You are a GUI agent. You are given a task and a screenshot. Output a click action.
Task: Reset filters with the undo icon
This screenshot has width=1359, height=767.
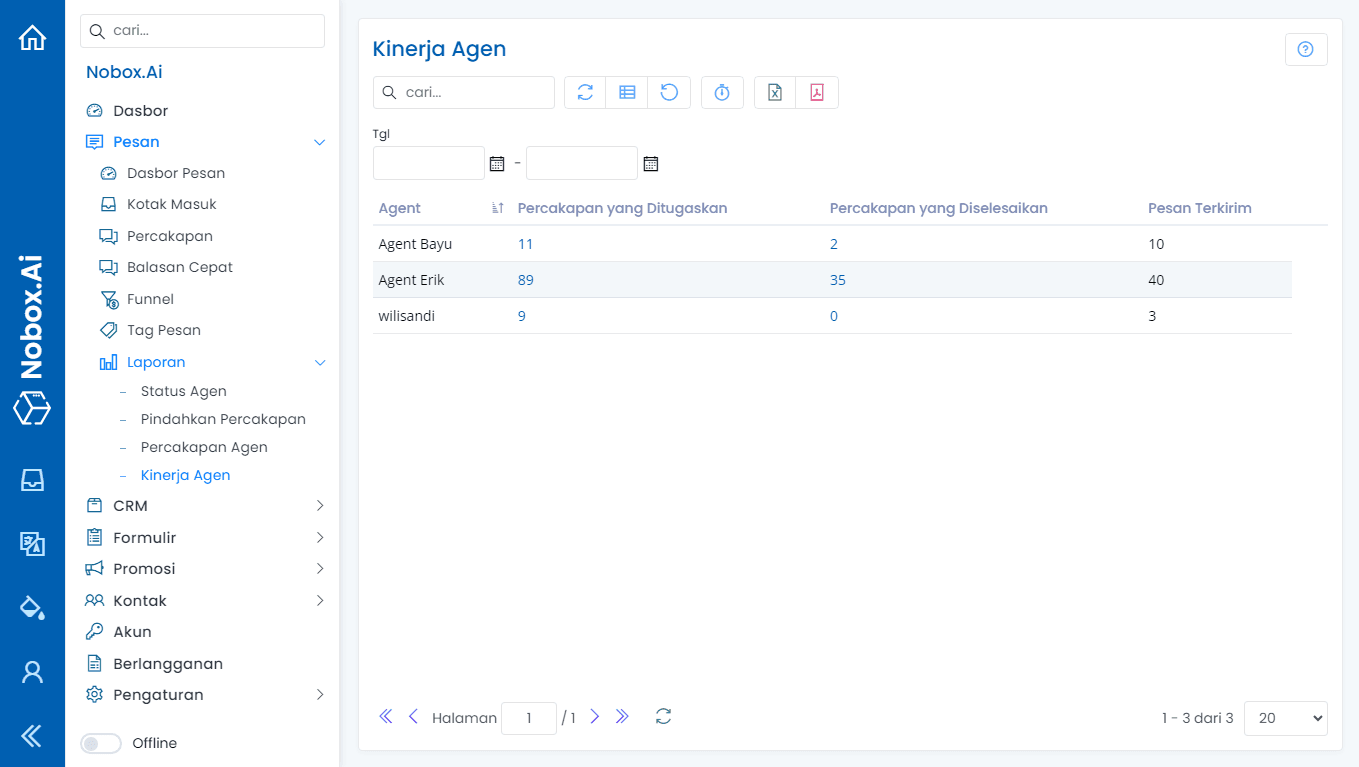[669, 92]
